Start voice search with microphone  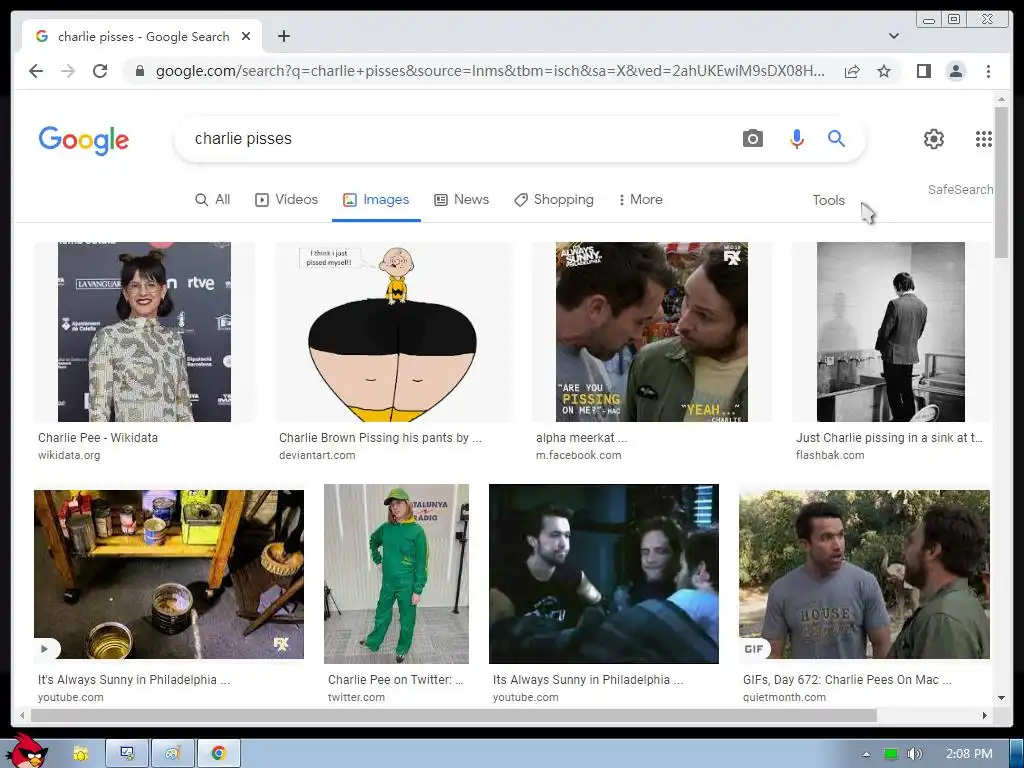pos(797,138)
